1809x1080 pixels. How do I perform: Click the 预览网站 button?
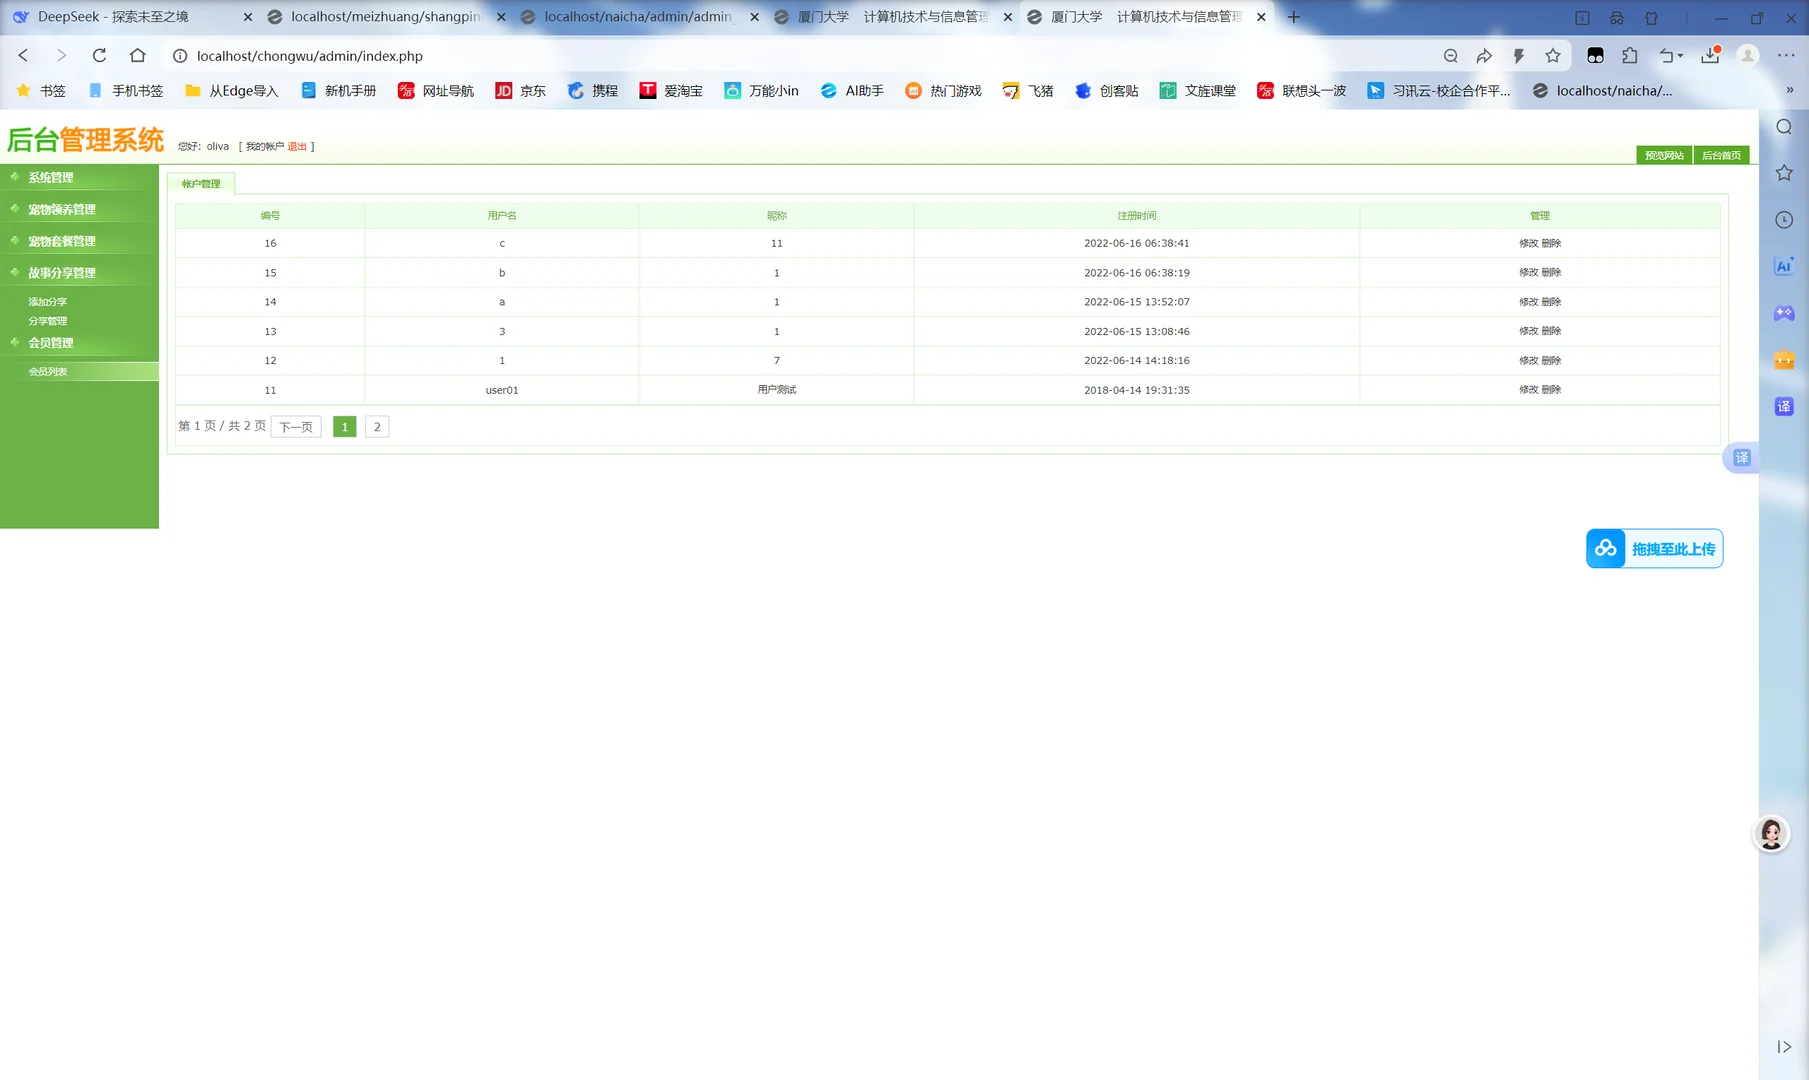[x=1663, y=155]
